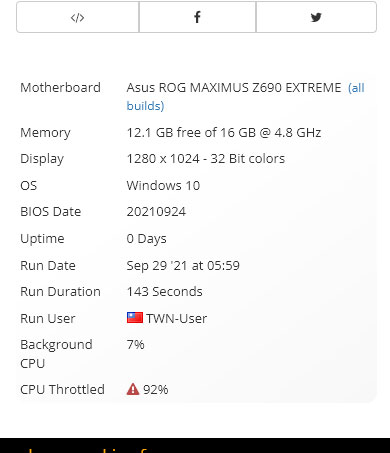Click the 7% background CPU value
390x453 pixels.
click(x=135, y=344)
